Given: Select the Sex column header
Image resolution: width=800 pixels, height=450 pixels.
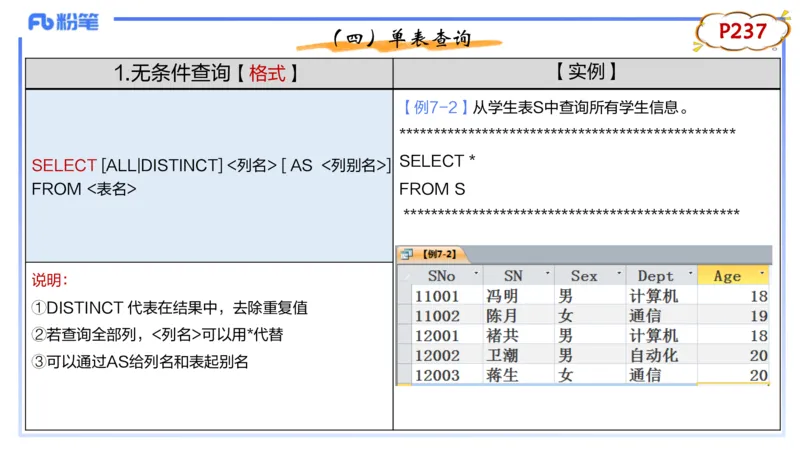Looking at the screenshot, I should (590, 276).
